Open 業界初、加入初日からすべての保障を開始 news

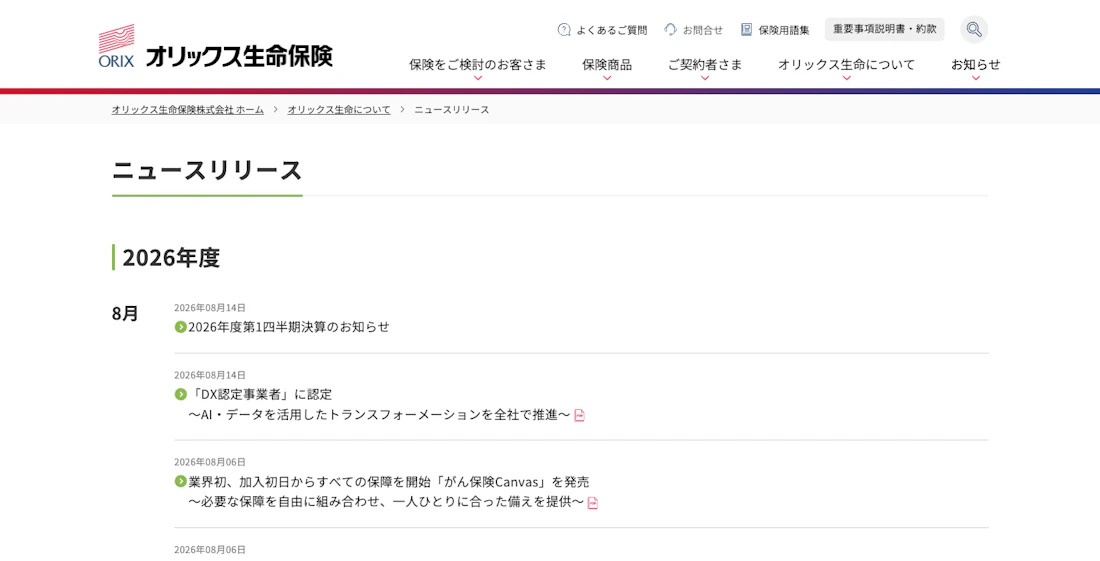(389, 482)
